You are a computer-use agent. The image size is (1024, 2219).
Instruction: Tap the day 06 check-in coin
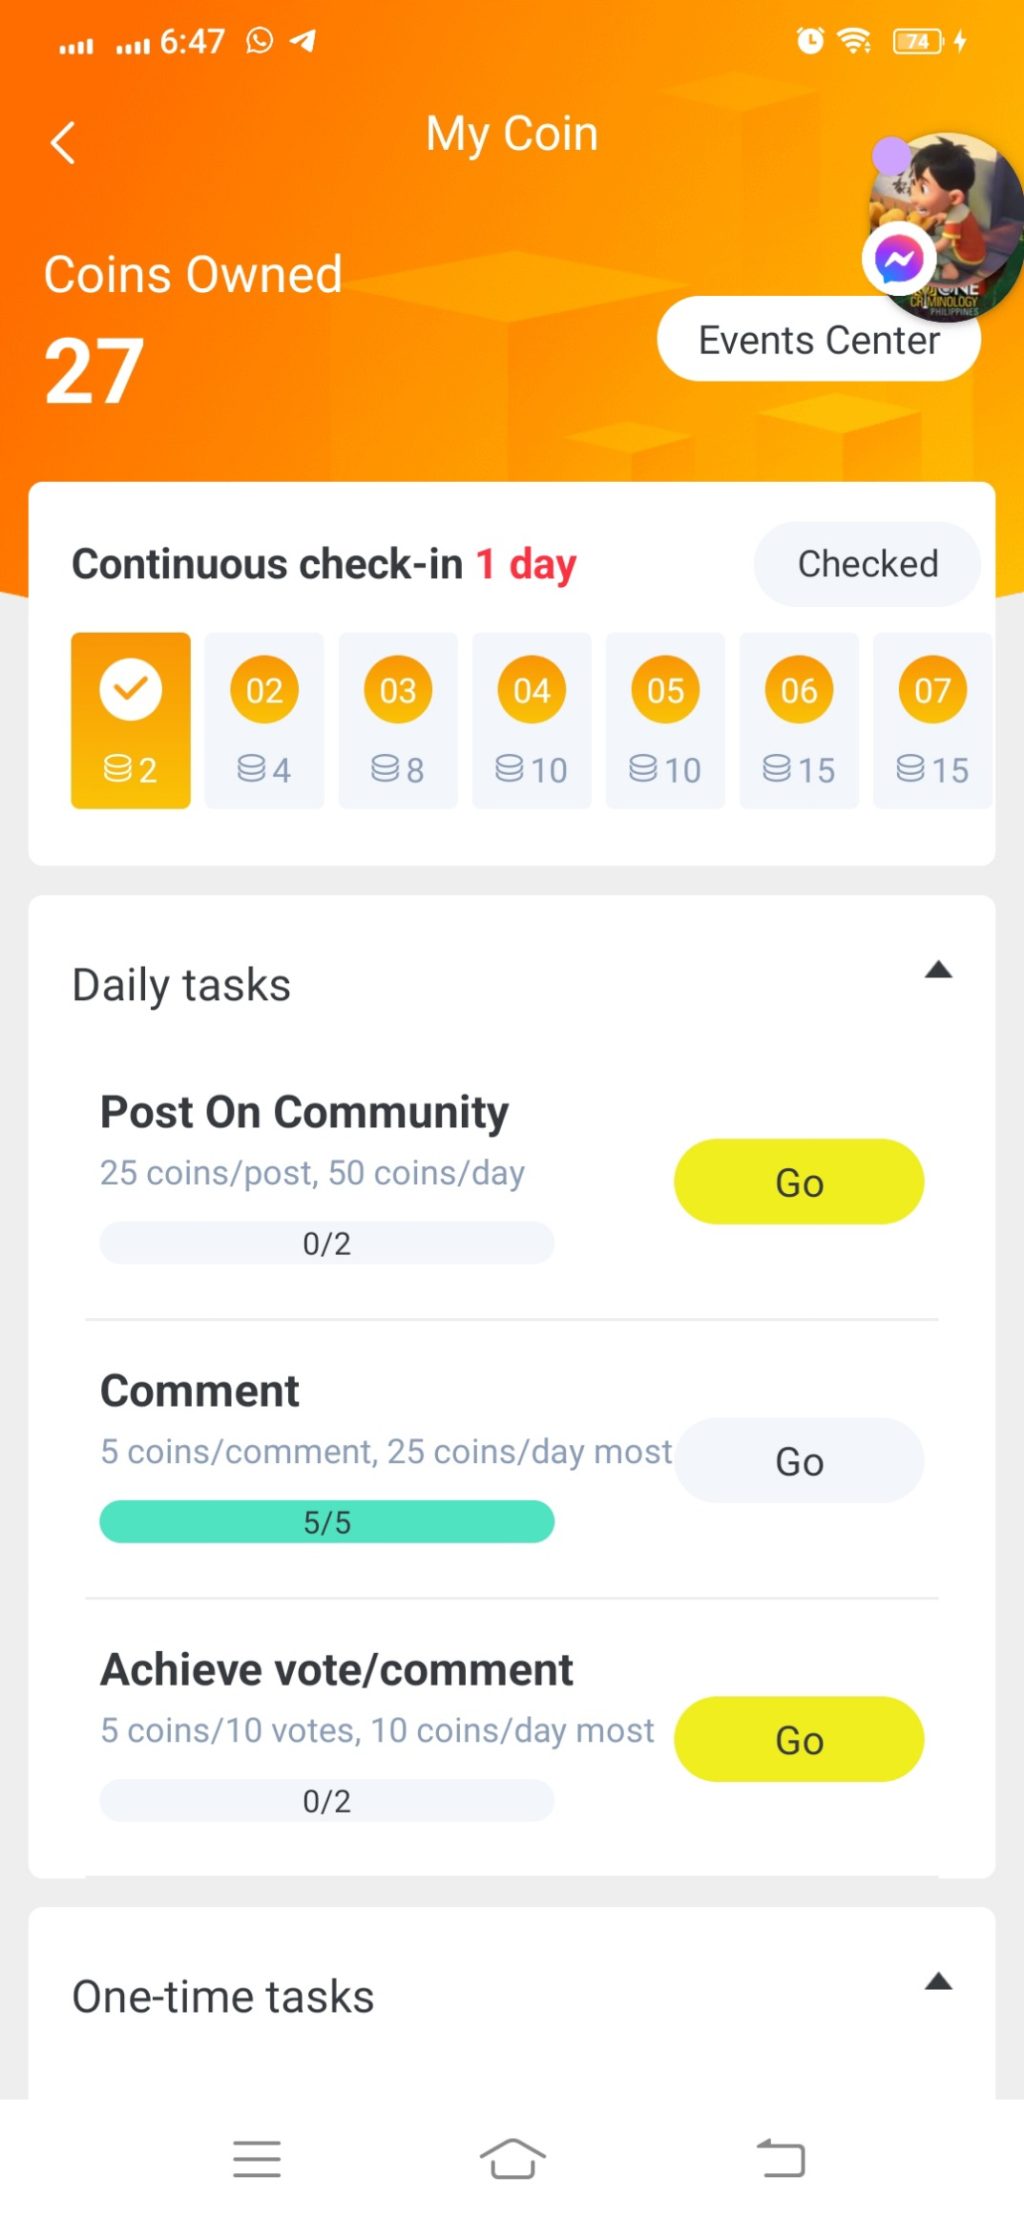799,690
